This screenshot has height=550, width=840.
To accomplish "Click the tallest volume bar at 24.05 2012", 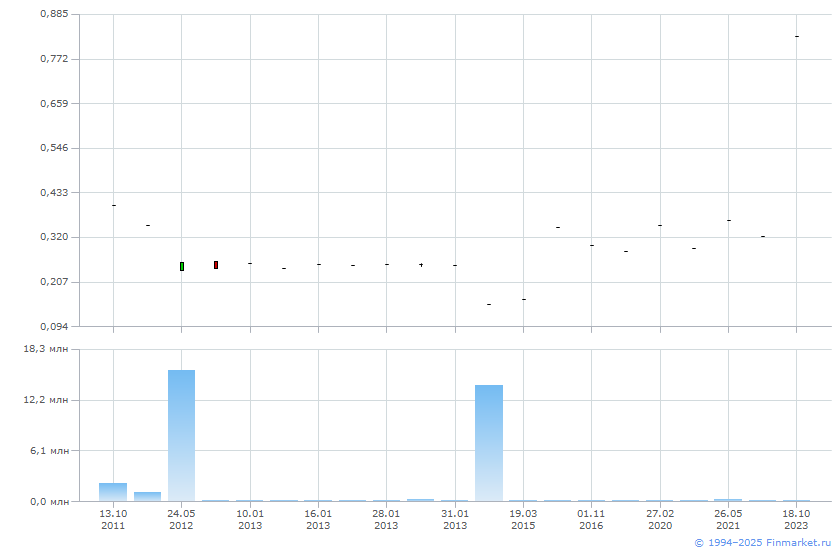I will 182,435.
